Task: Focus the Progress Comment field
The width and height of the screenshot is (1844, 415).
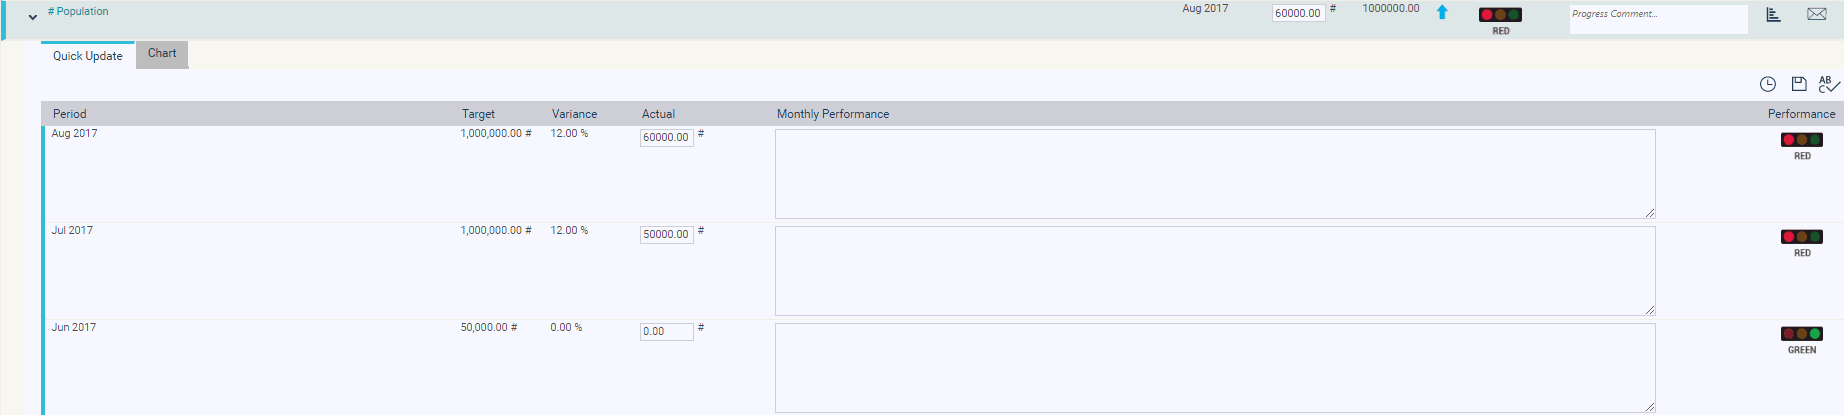Action: [1658, 19]
